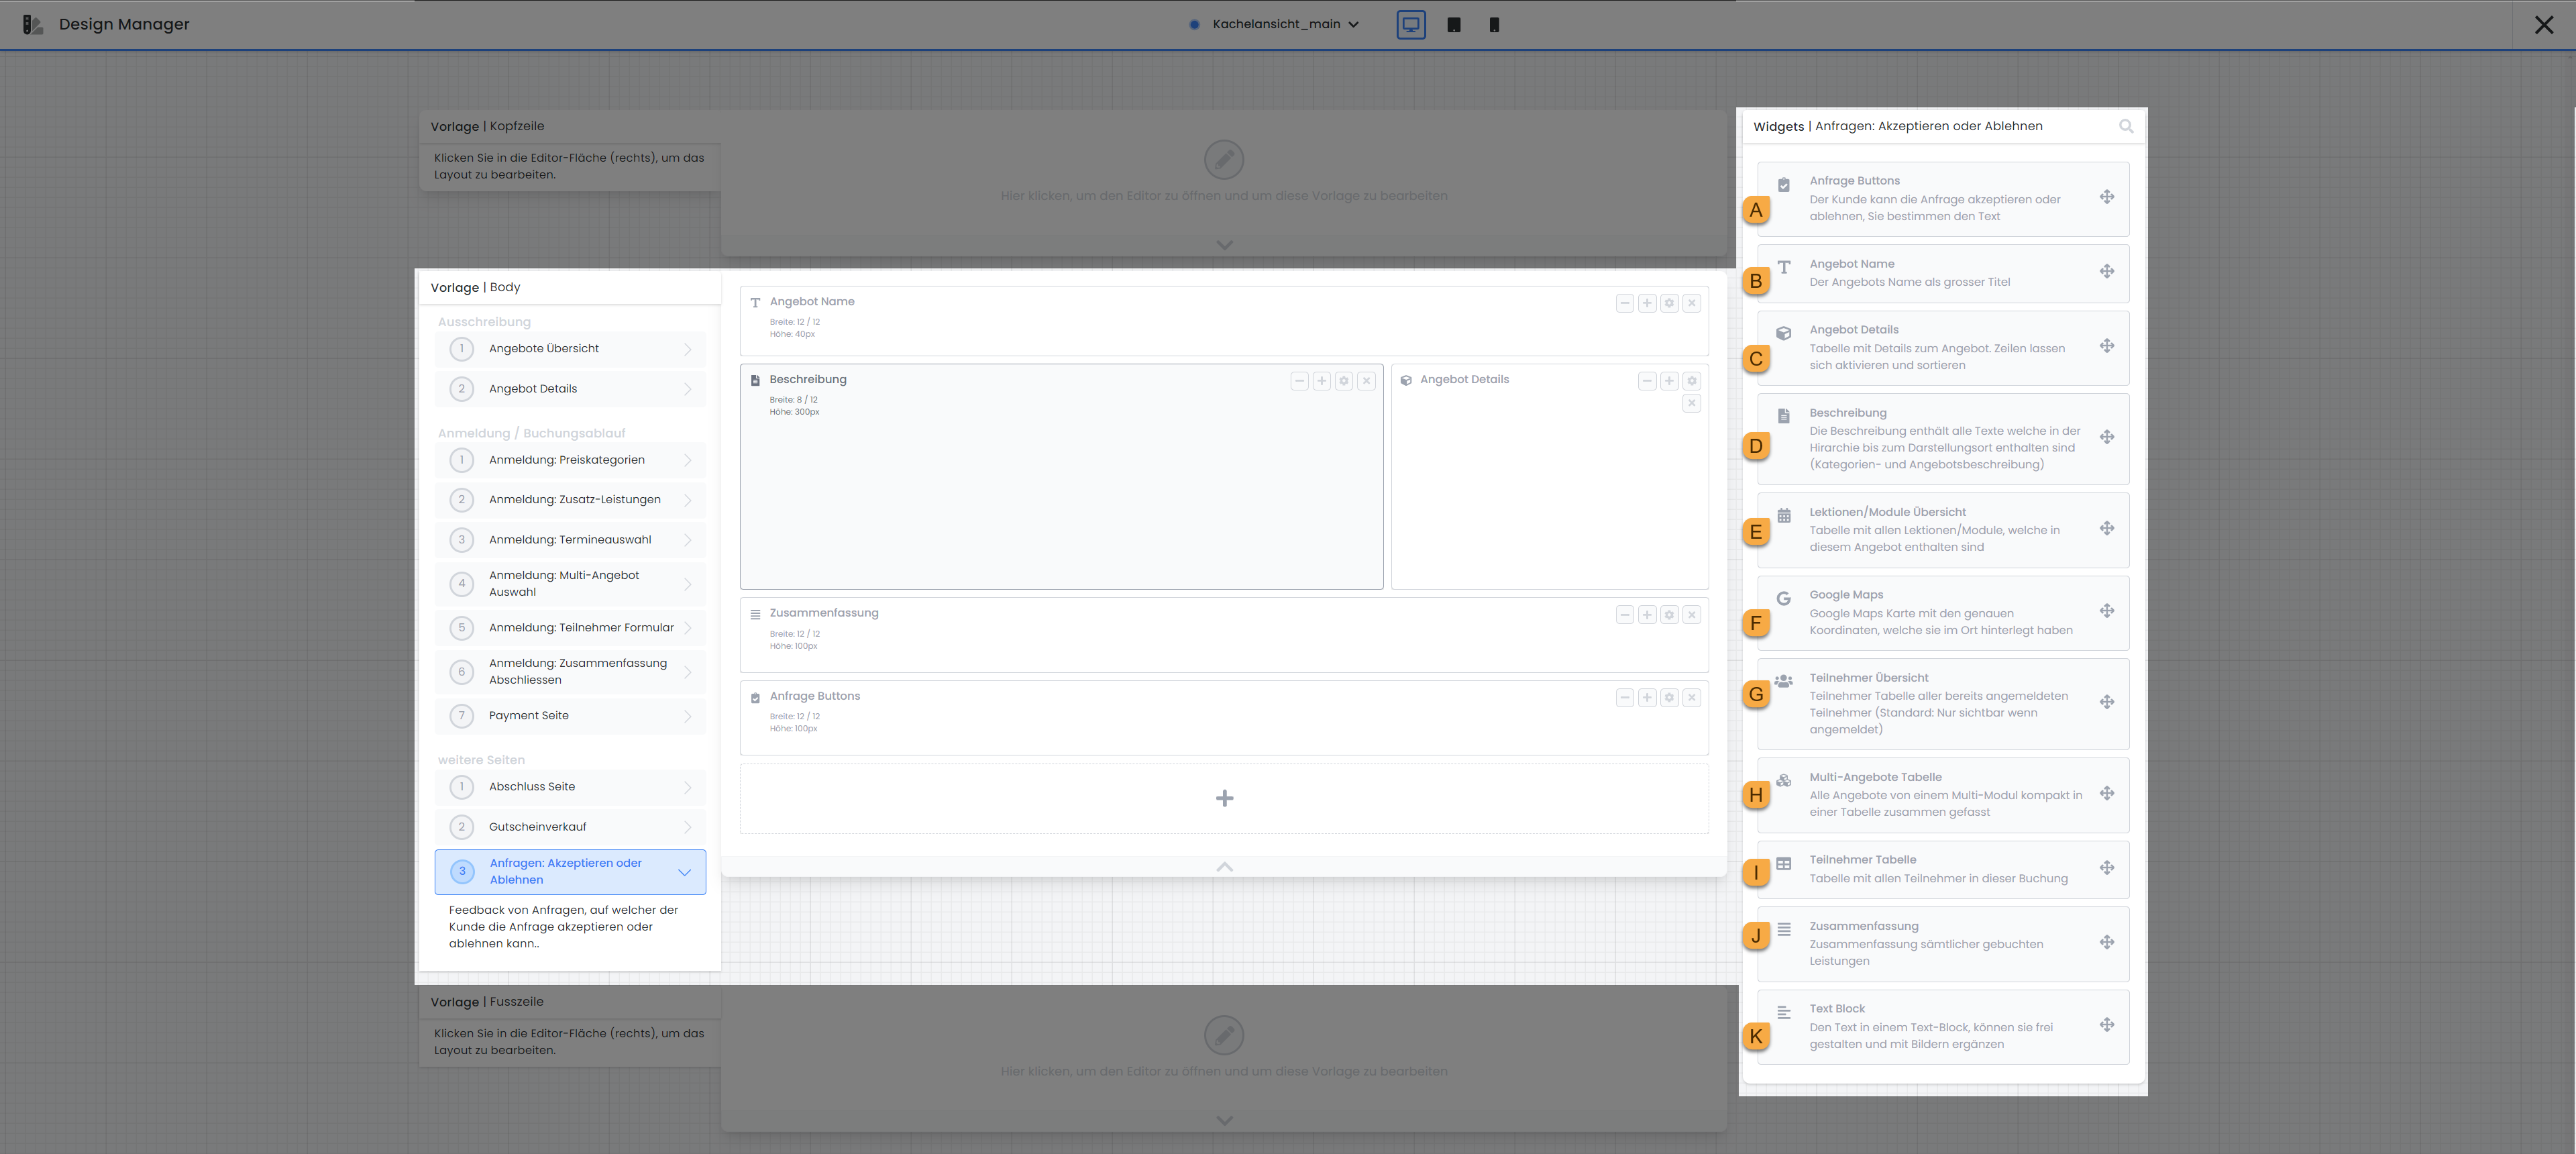This screenshot has width=2576, height=1154.
Task: Expand the Kopfzeile section with the down chevron
Action: pyautogui.click(x=1224, y=245)
